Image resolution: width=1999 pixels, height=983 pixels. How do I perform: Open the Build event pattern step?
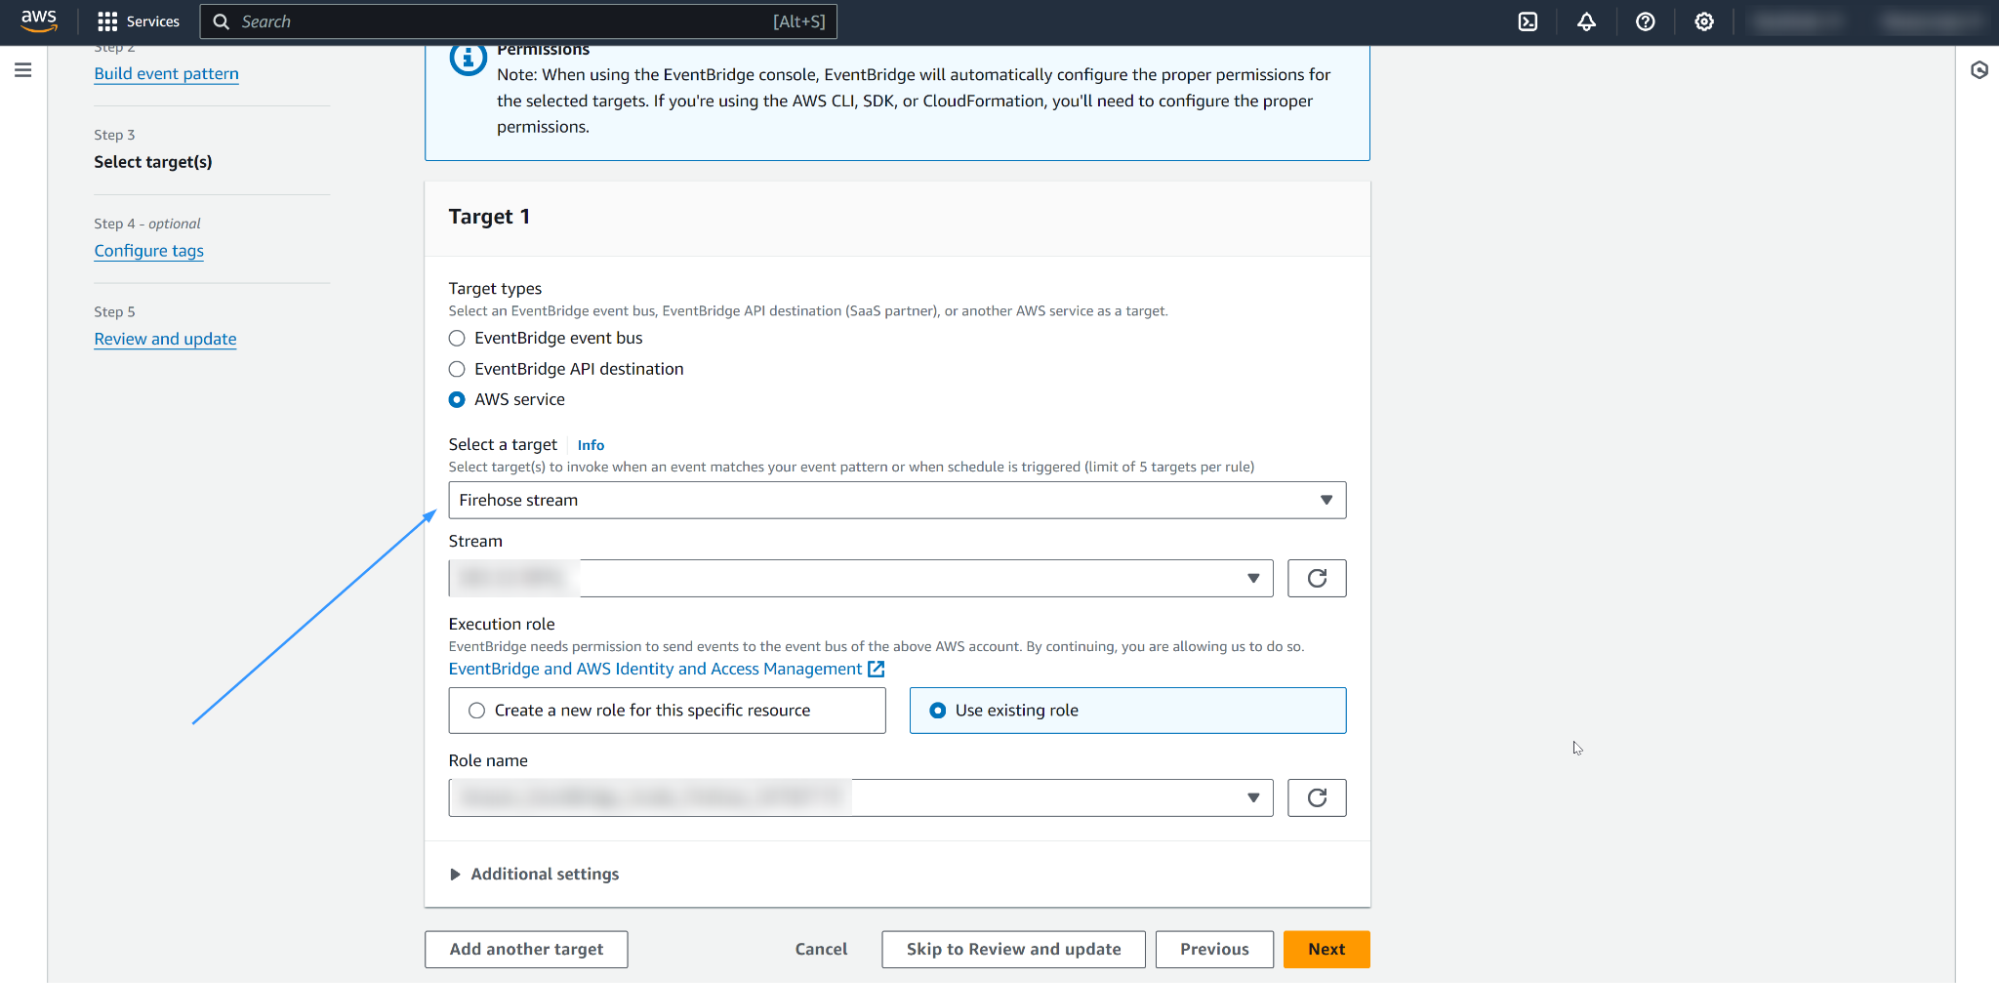pyautogui.click(x=166, y=73)
